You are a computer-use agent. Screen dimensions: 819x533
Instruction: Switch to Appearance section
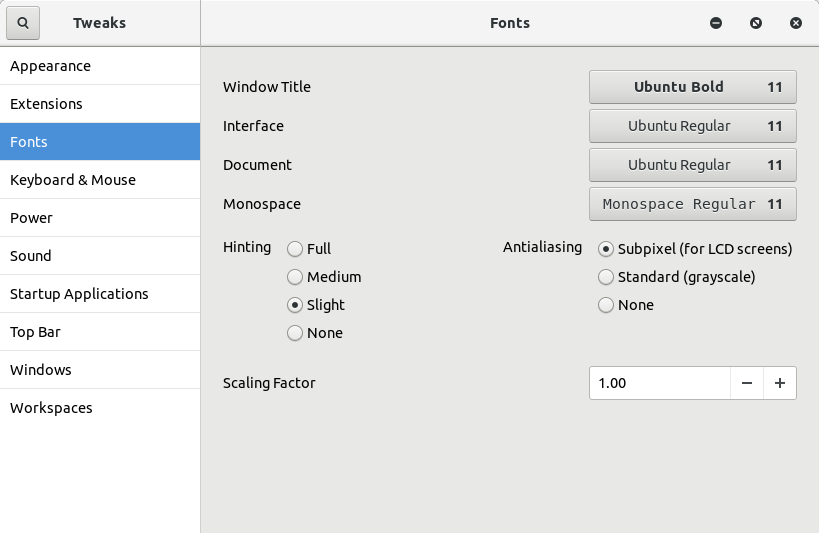click(x=50, y=66)
